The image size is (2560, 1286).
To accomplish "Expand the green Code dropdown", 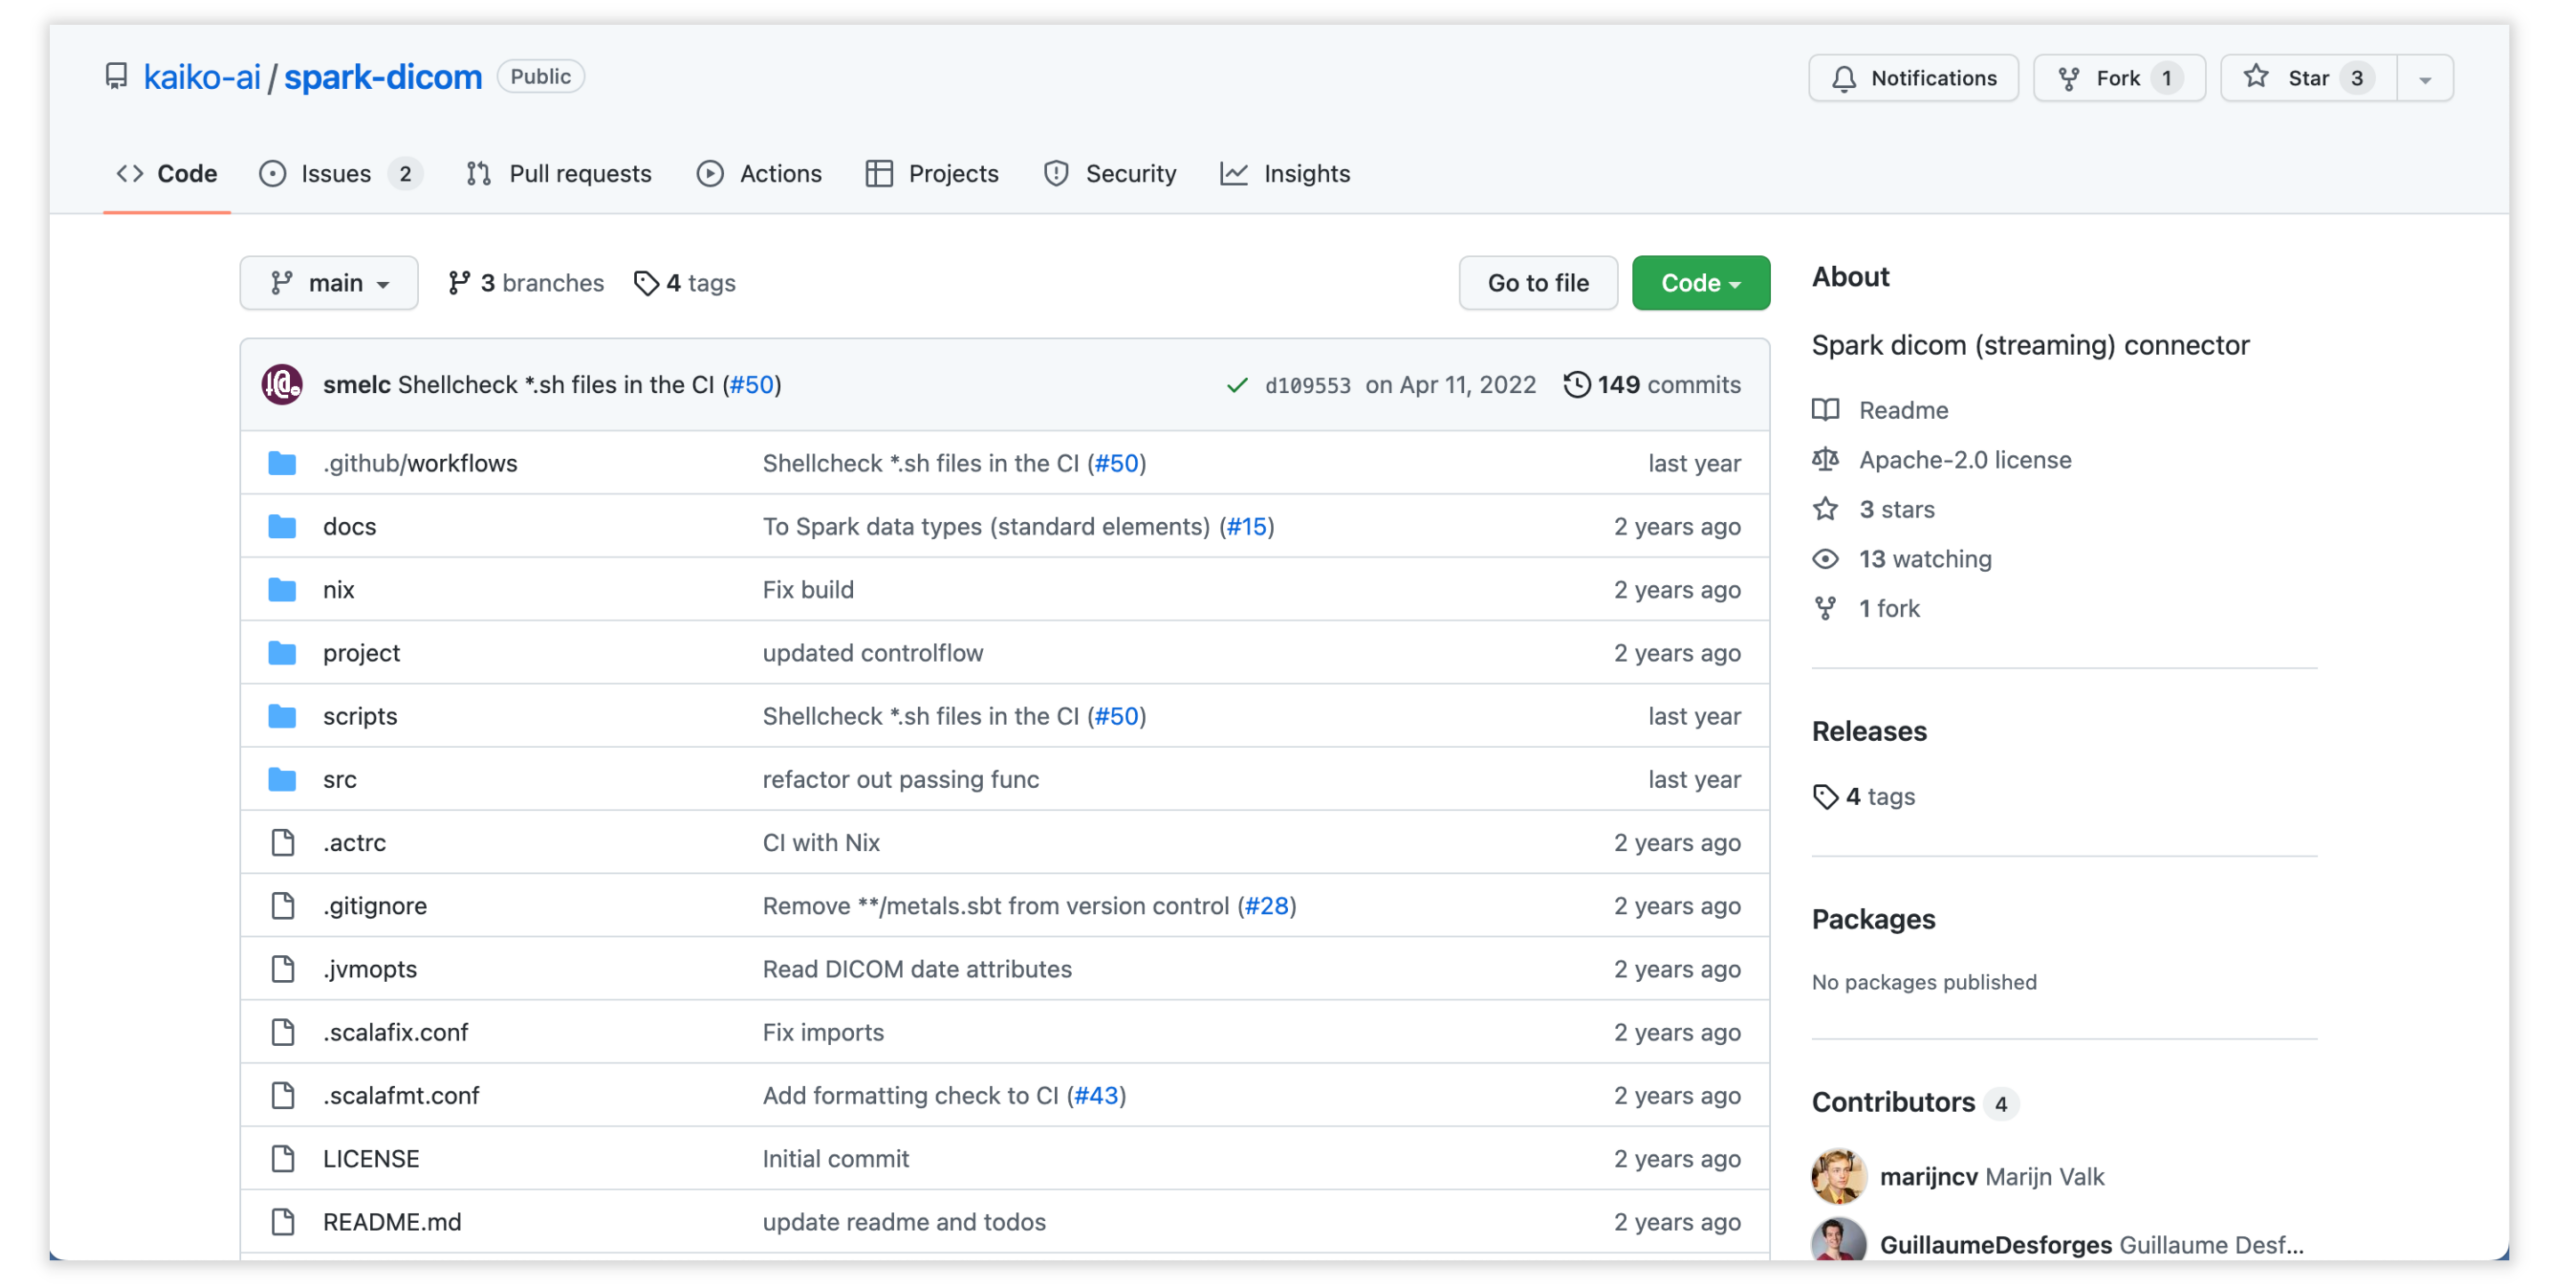I will (1700, 283).
